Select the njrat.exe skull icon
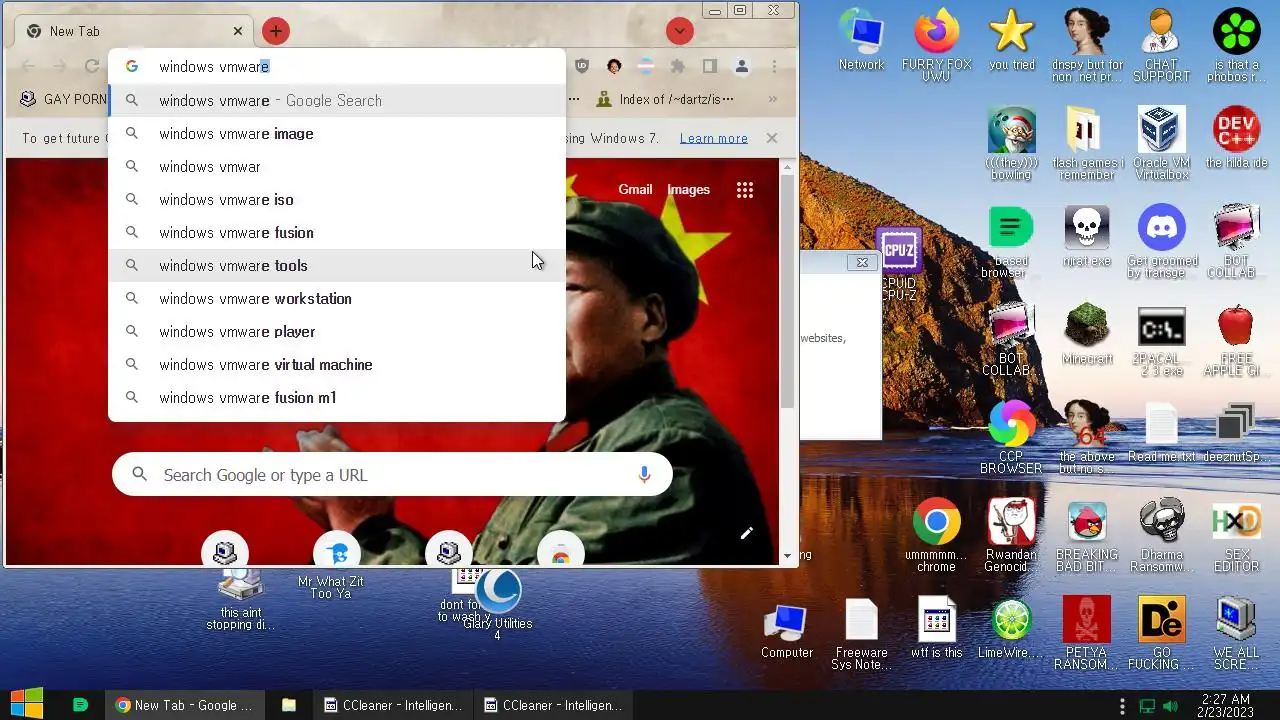The height and width of the screenshot is (720, 1280). coord(1086,236)
